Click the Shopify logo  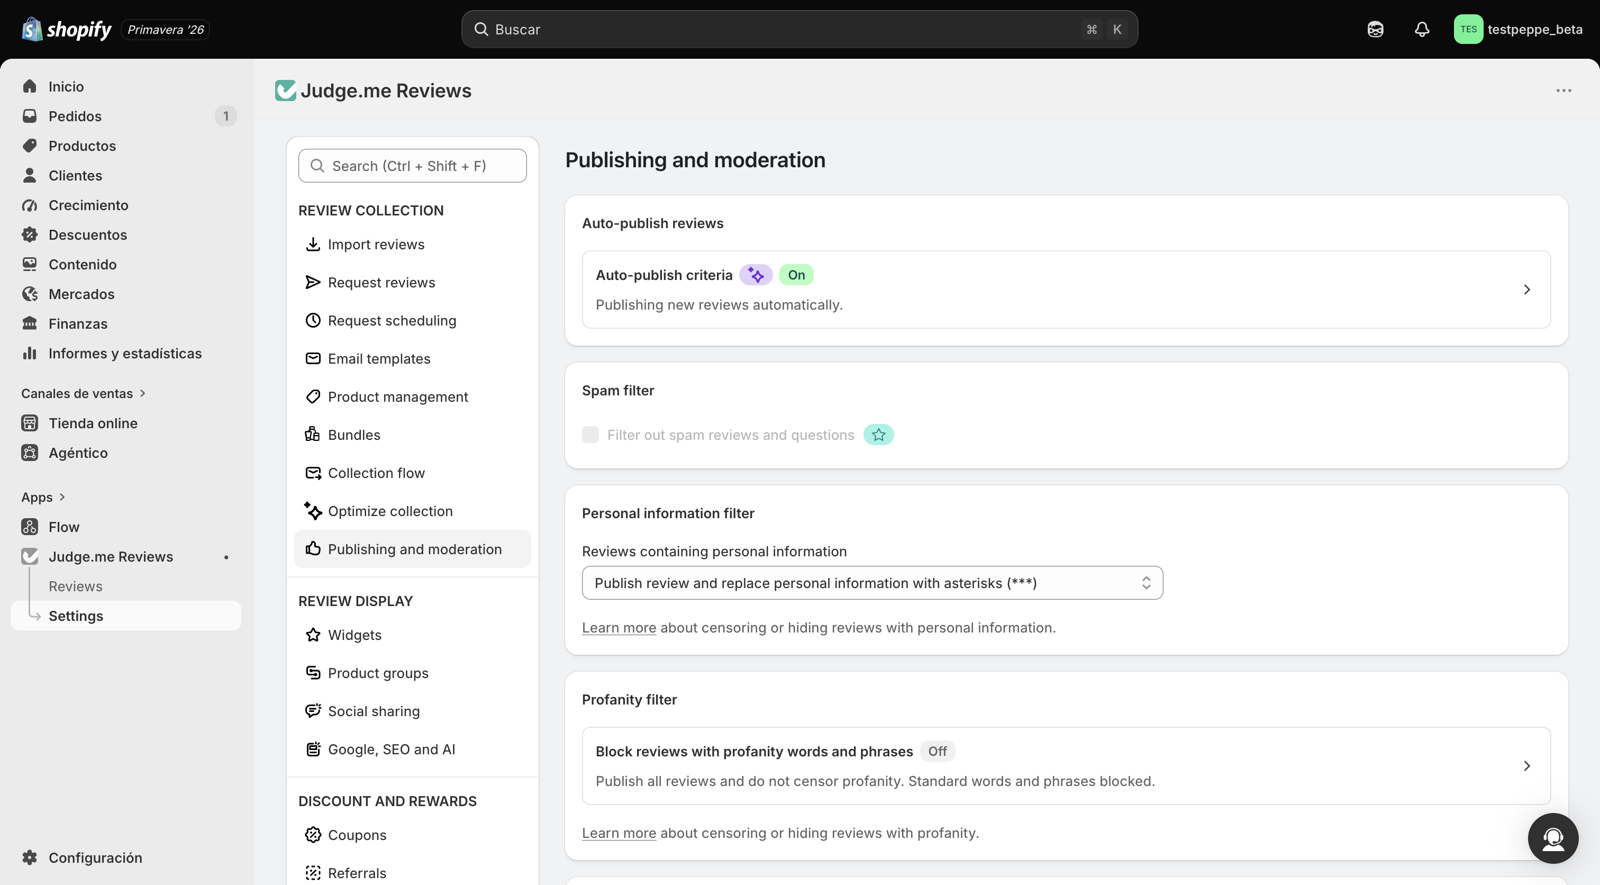66,29
